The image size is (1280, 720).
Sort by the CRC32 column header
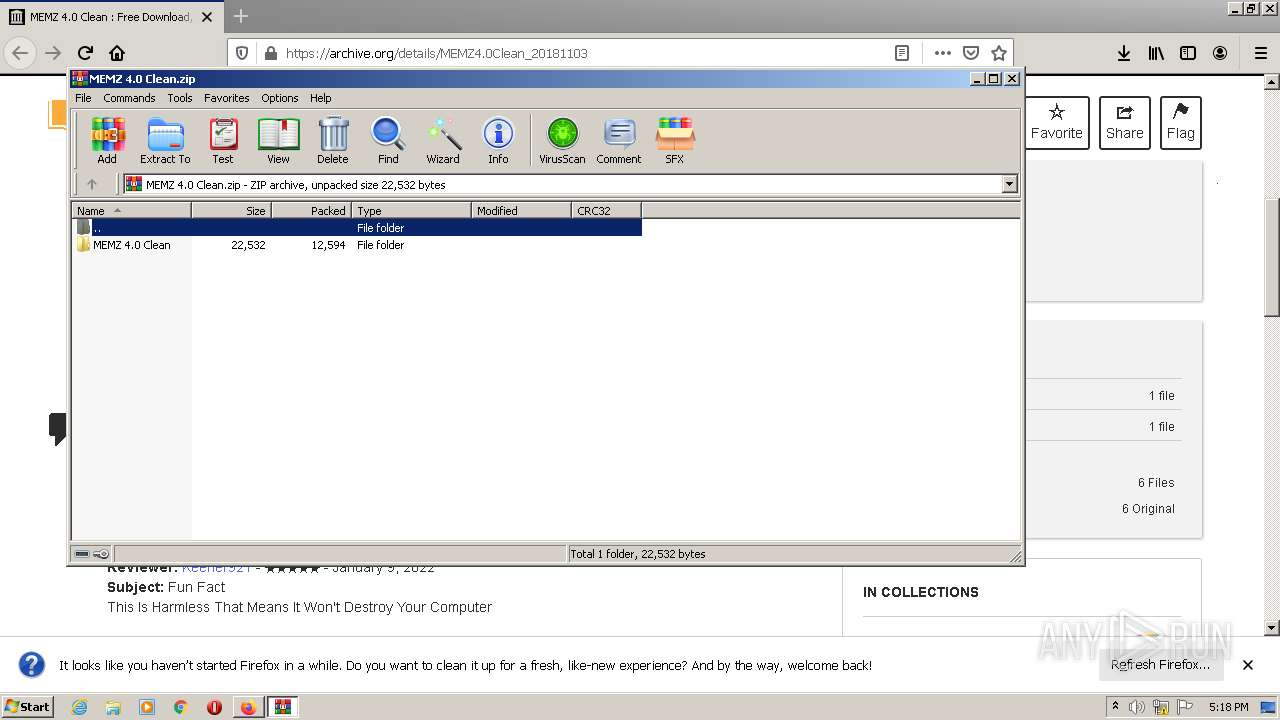tap(606, 210)
